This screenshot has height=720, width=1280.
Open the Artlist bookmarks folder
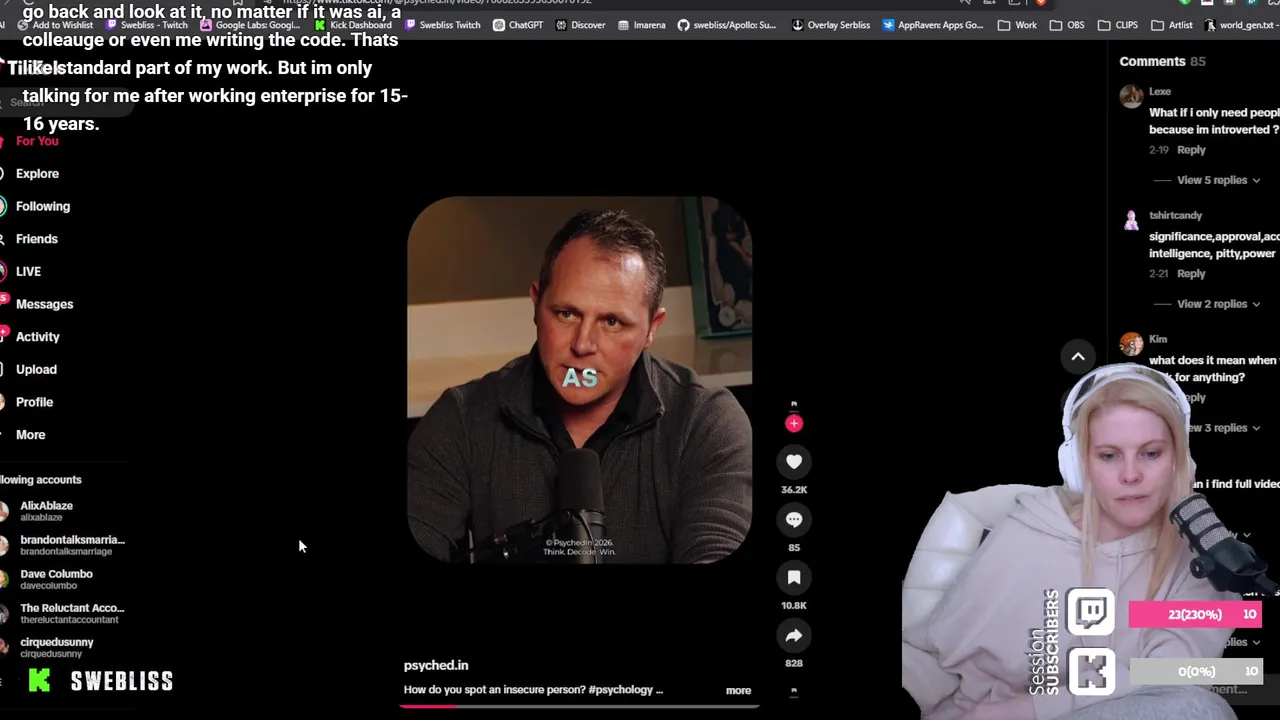[x=1171, y=25]
